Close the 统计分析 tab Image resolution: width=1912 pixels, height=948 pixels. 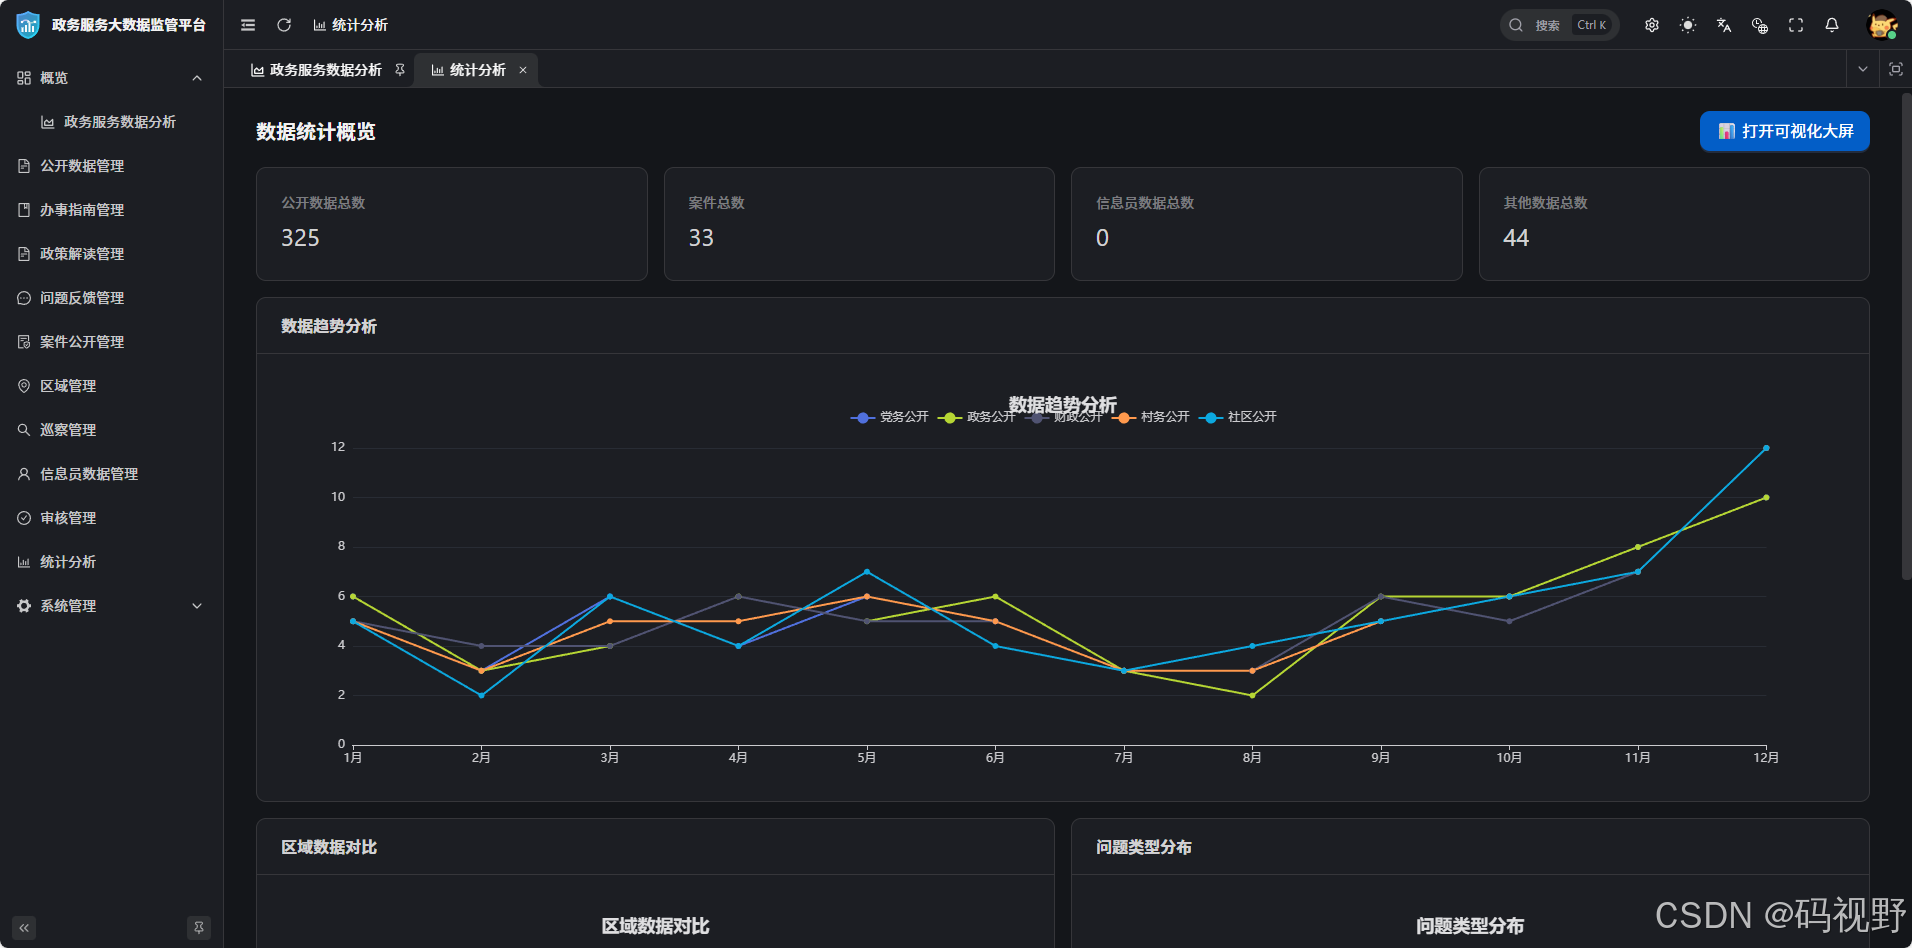523,70
